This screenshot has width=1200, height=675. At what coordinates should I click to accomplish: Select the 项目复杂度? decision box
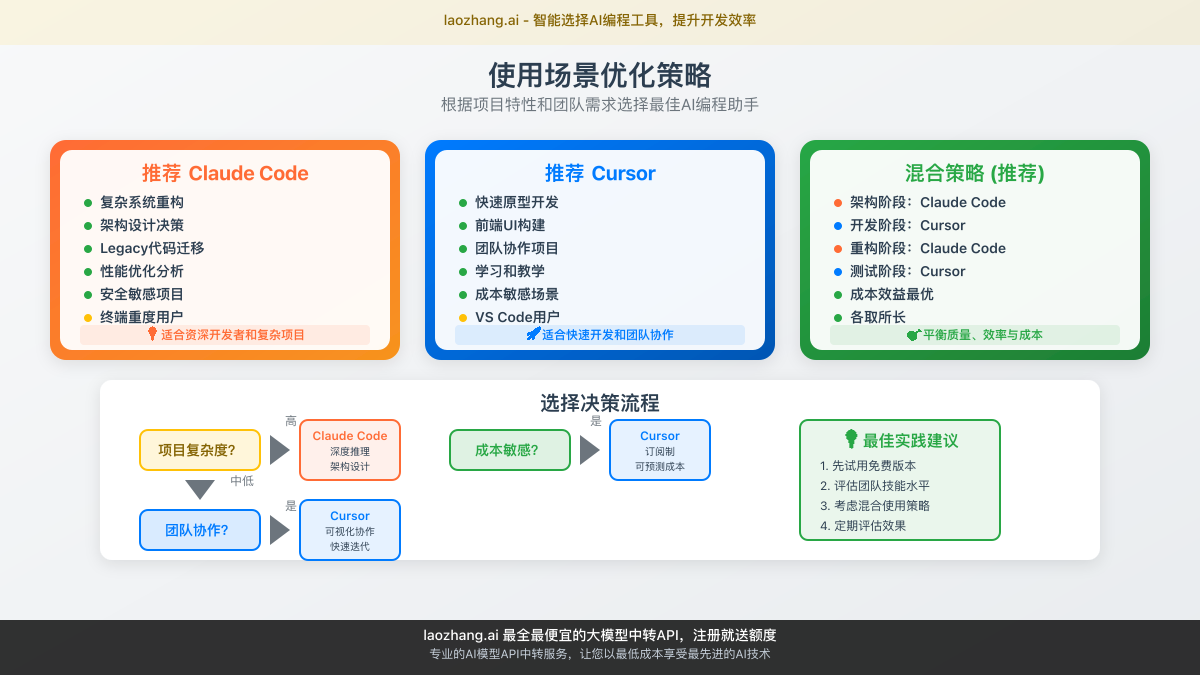click(200, 450)
